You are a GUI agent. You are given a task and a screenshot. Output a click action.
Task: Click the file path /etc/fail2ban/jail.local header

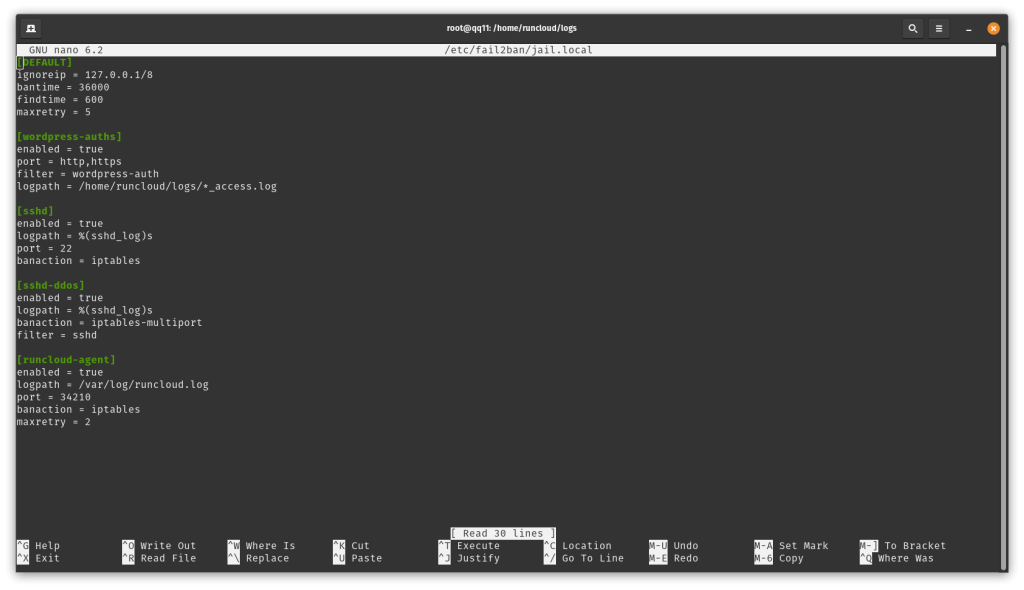519,50
